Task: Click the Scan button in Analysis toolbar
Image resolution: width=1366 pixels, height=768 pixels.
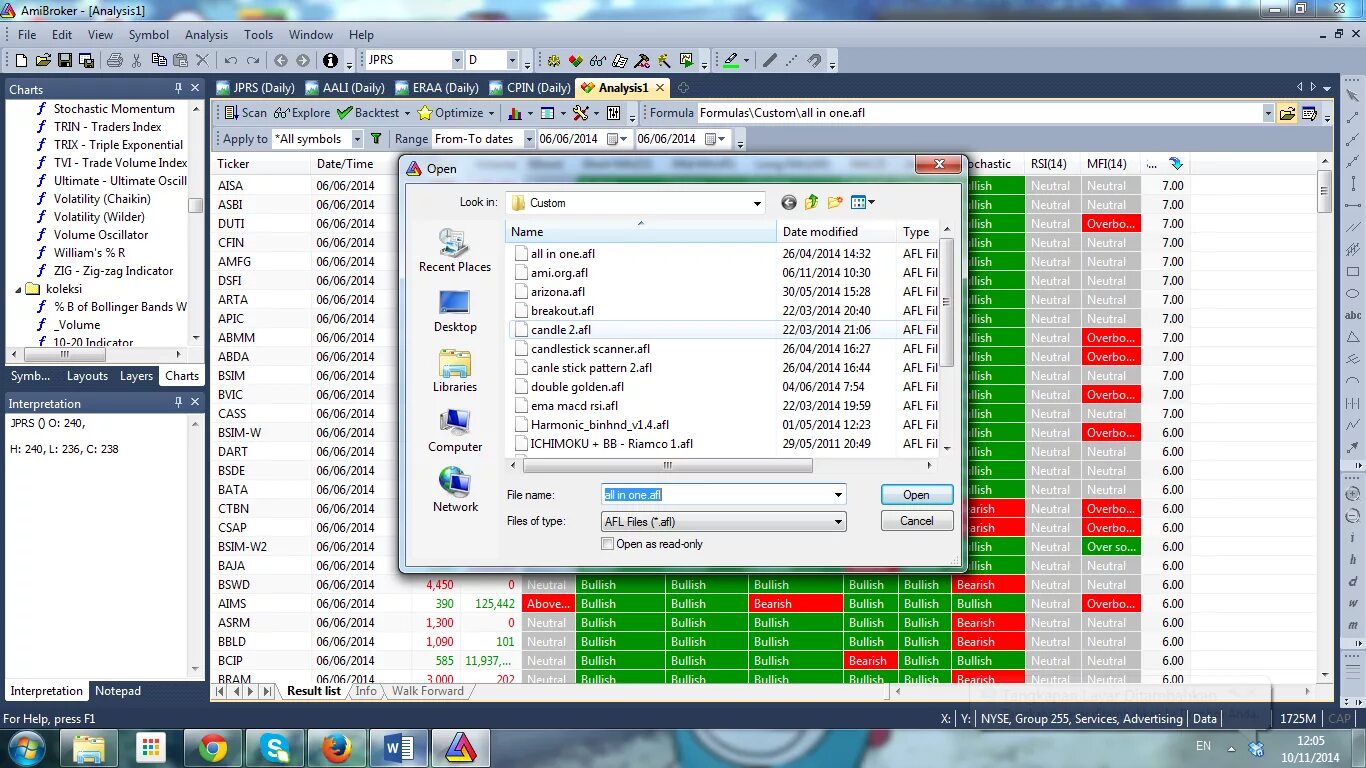Action: click(x=245, y=113)
